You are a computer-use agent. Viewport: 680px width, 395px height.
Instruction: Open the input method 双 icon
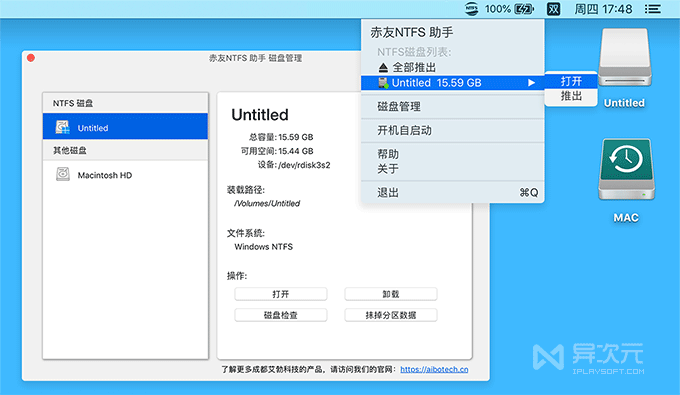553,9
